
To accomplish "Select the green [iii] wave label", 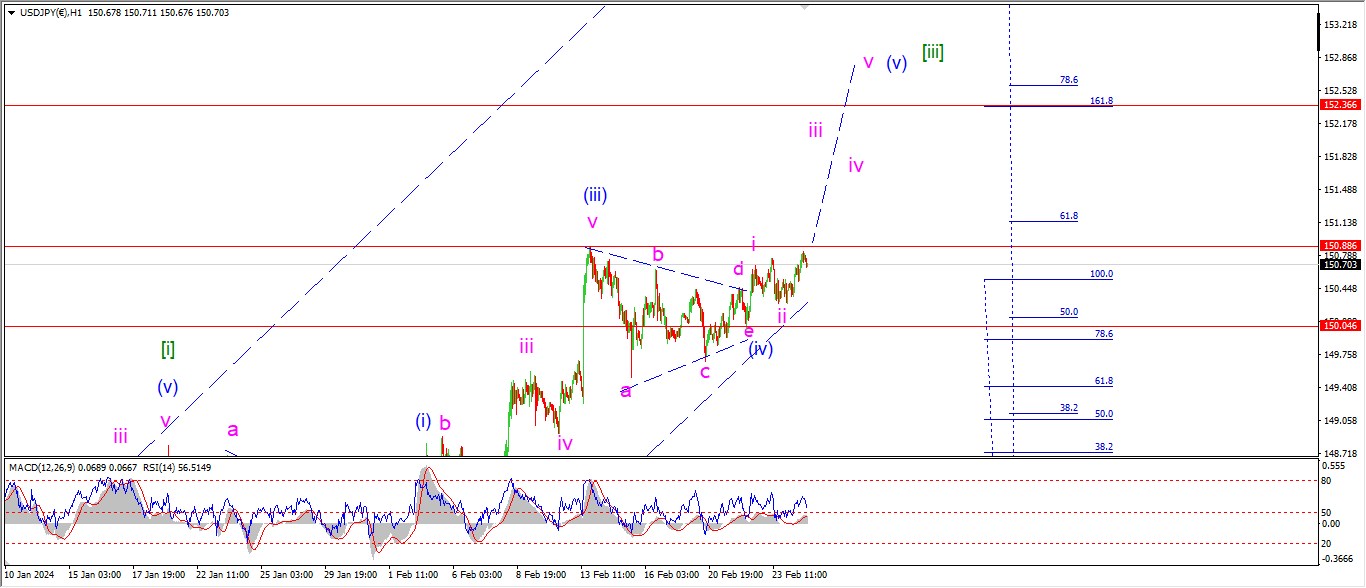I will (932, 53).
